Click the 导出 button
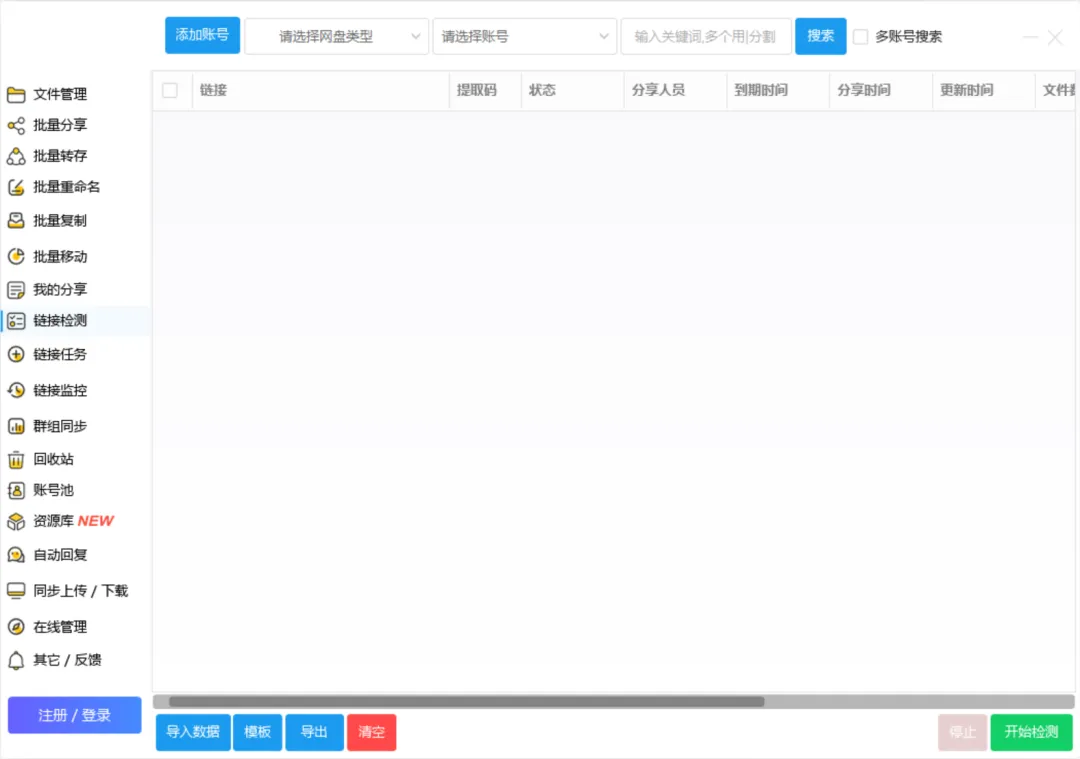 click(x=314, y=732)
